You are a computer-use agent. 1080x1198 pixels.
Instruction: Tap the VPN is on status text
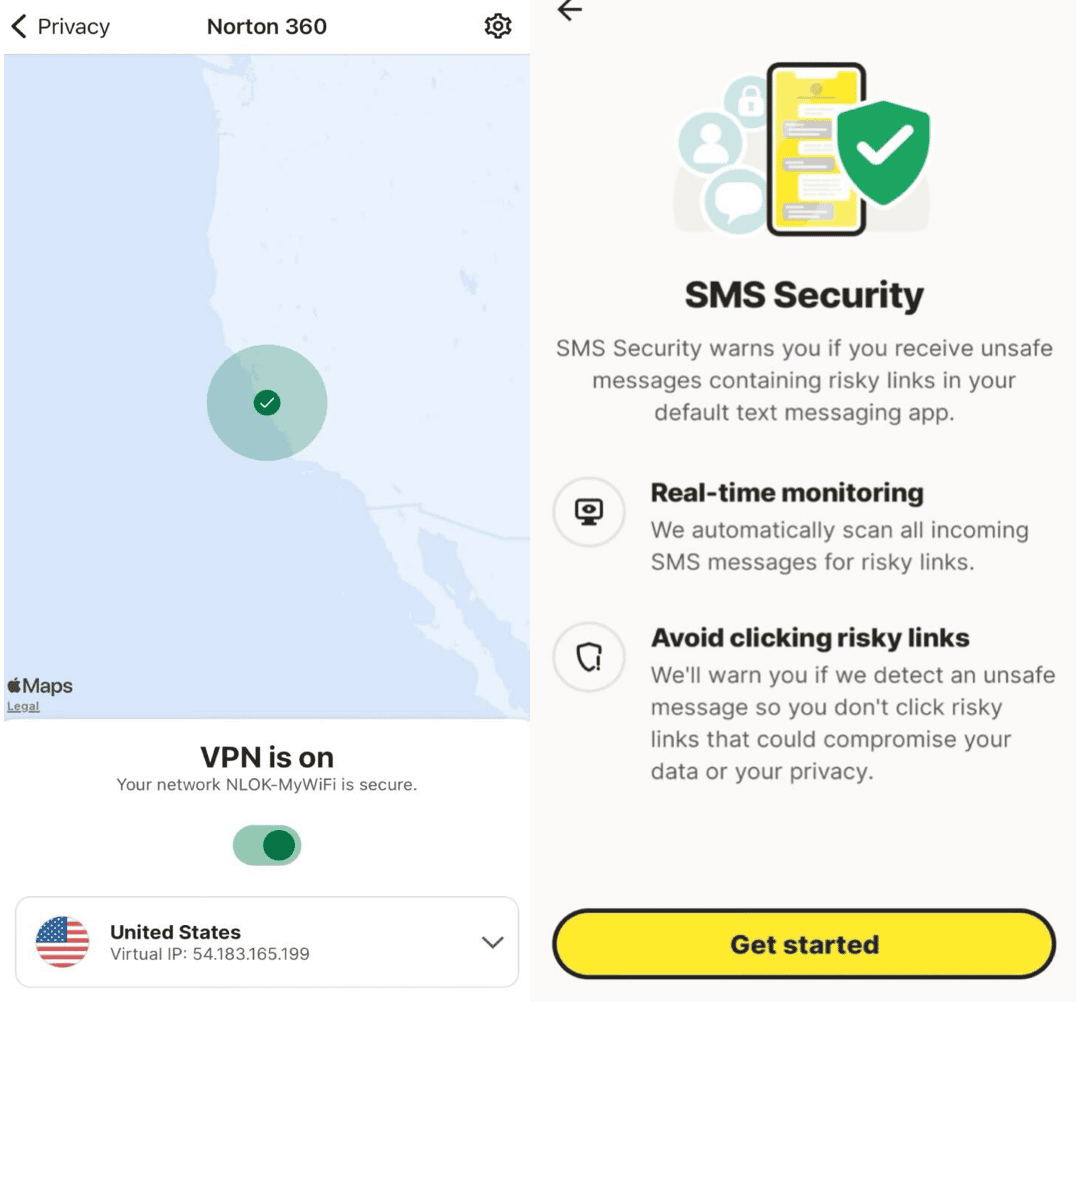click(267, 757)
